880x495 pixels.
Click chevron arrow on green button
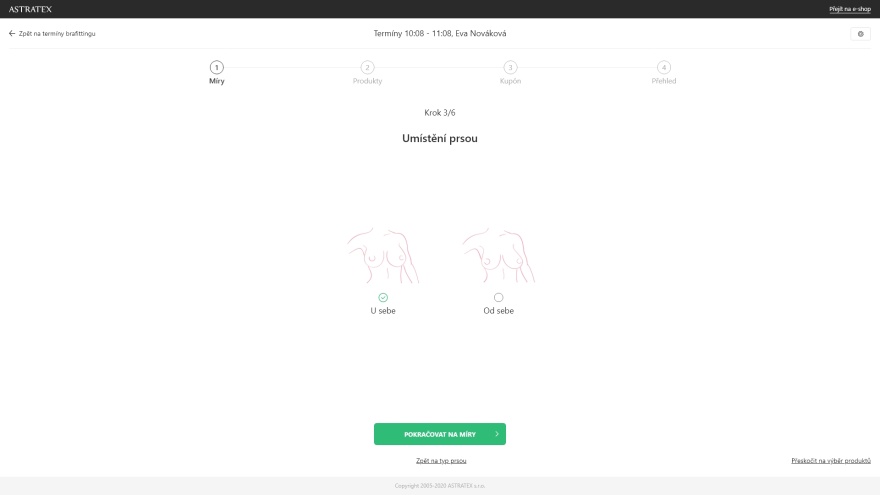497,434
